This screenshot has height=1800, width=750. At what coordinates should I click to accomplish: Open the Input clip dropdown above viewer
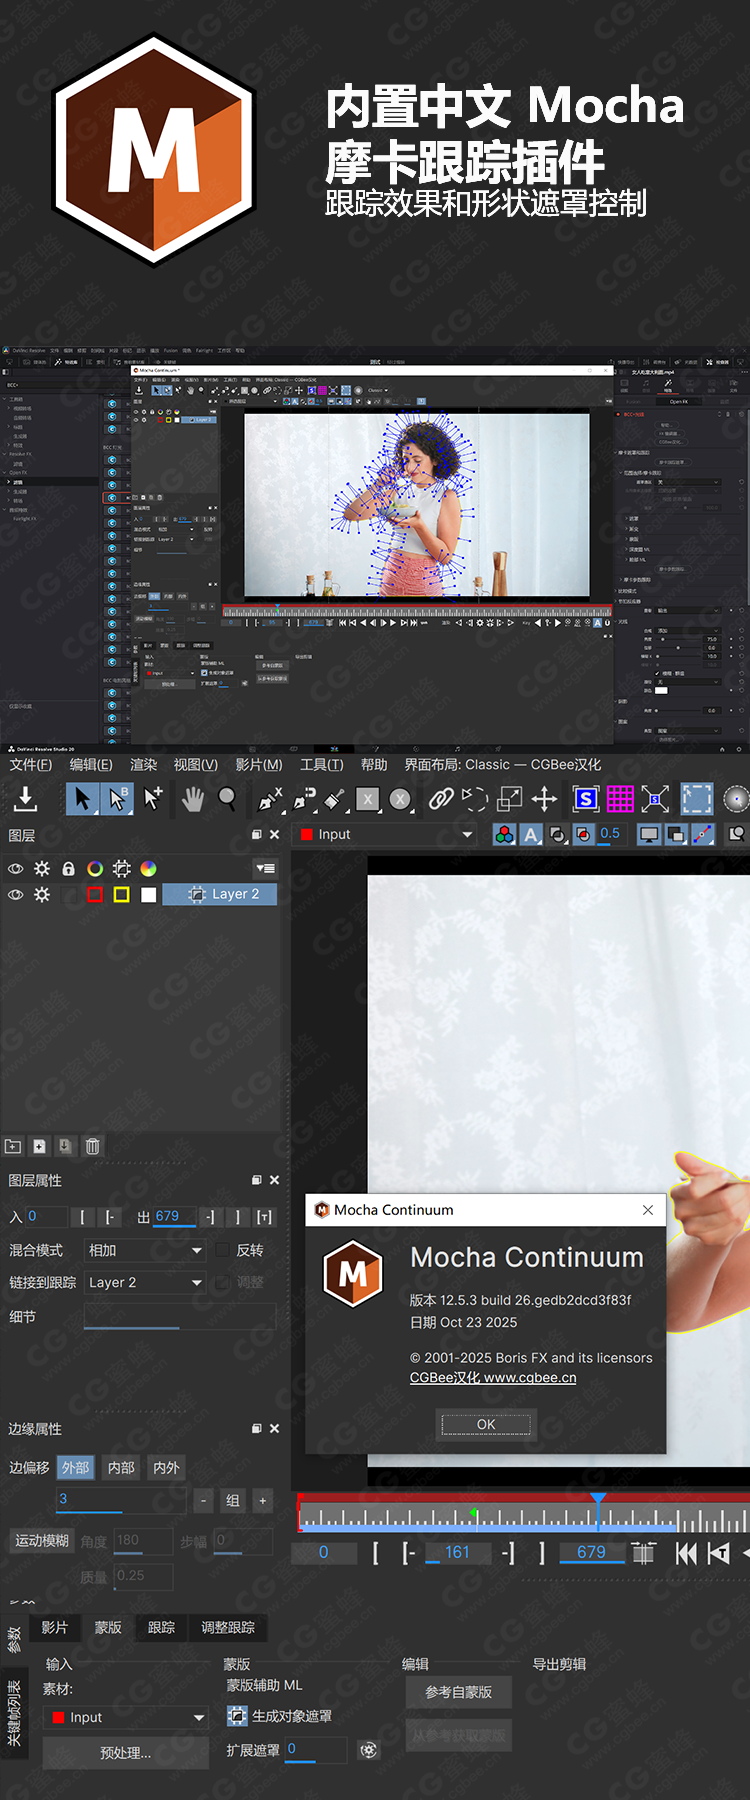[x=385, y=834]
